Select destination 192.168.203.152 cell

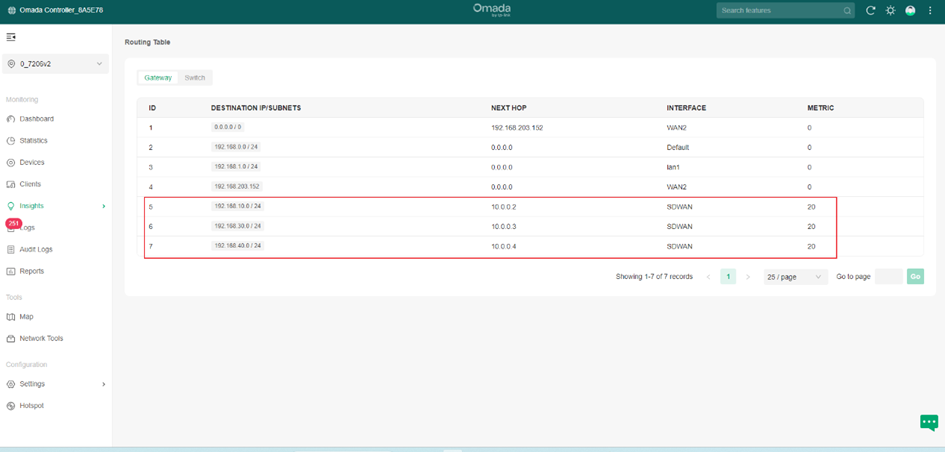pyautogui.click(x=237, y=186)
